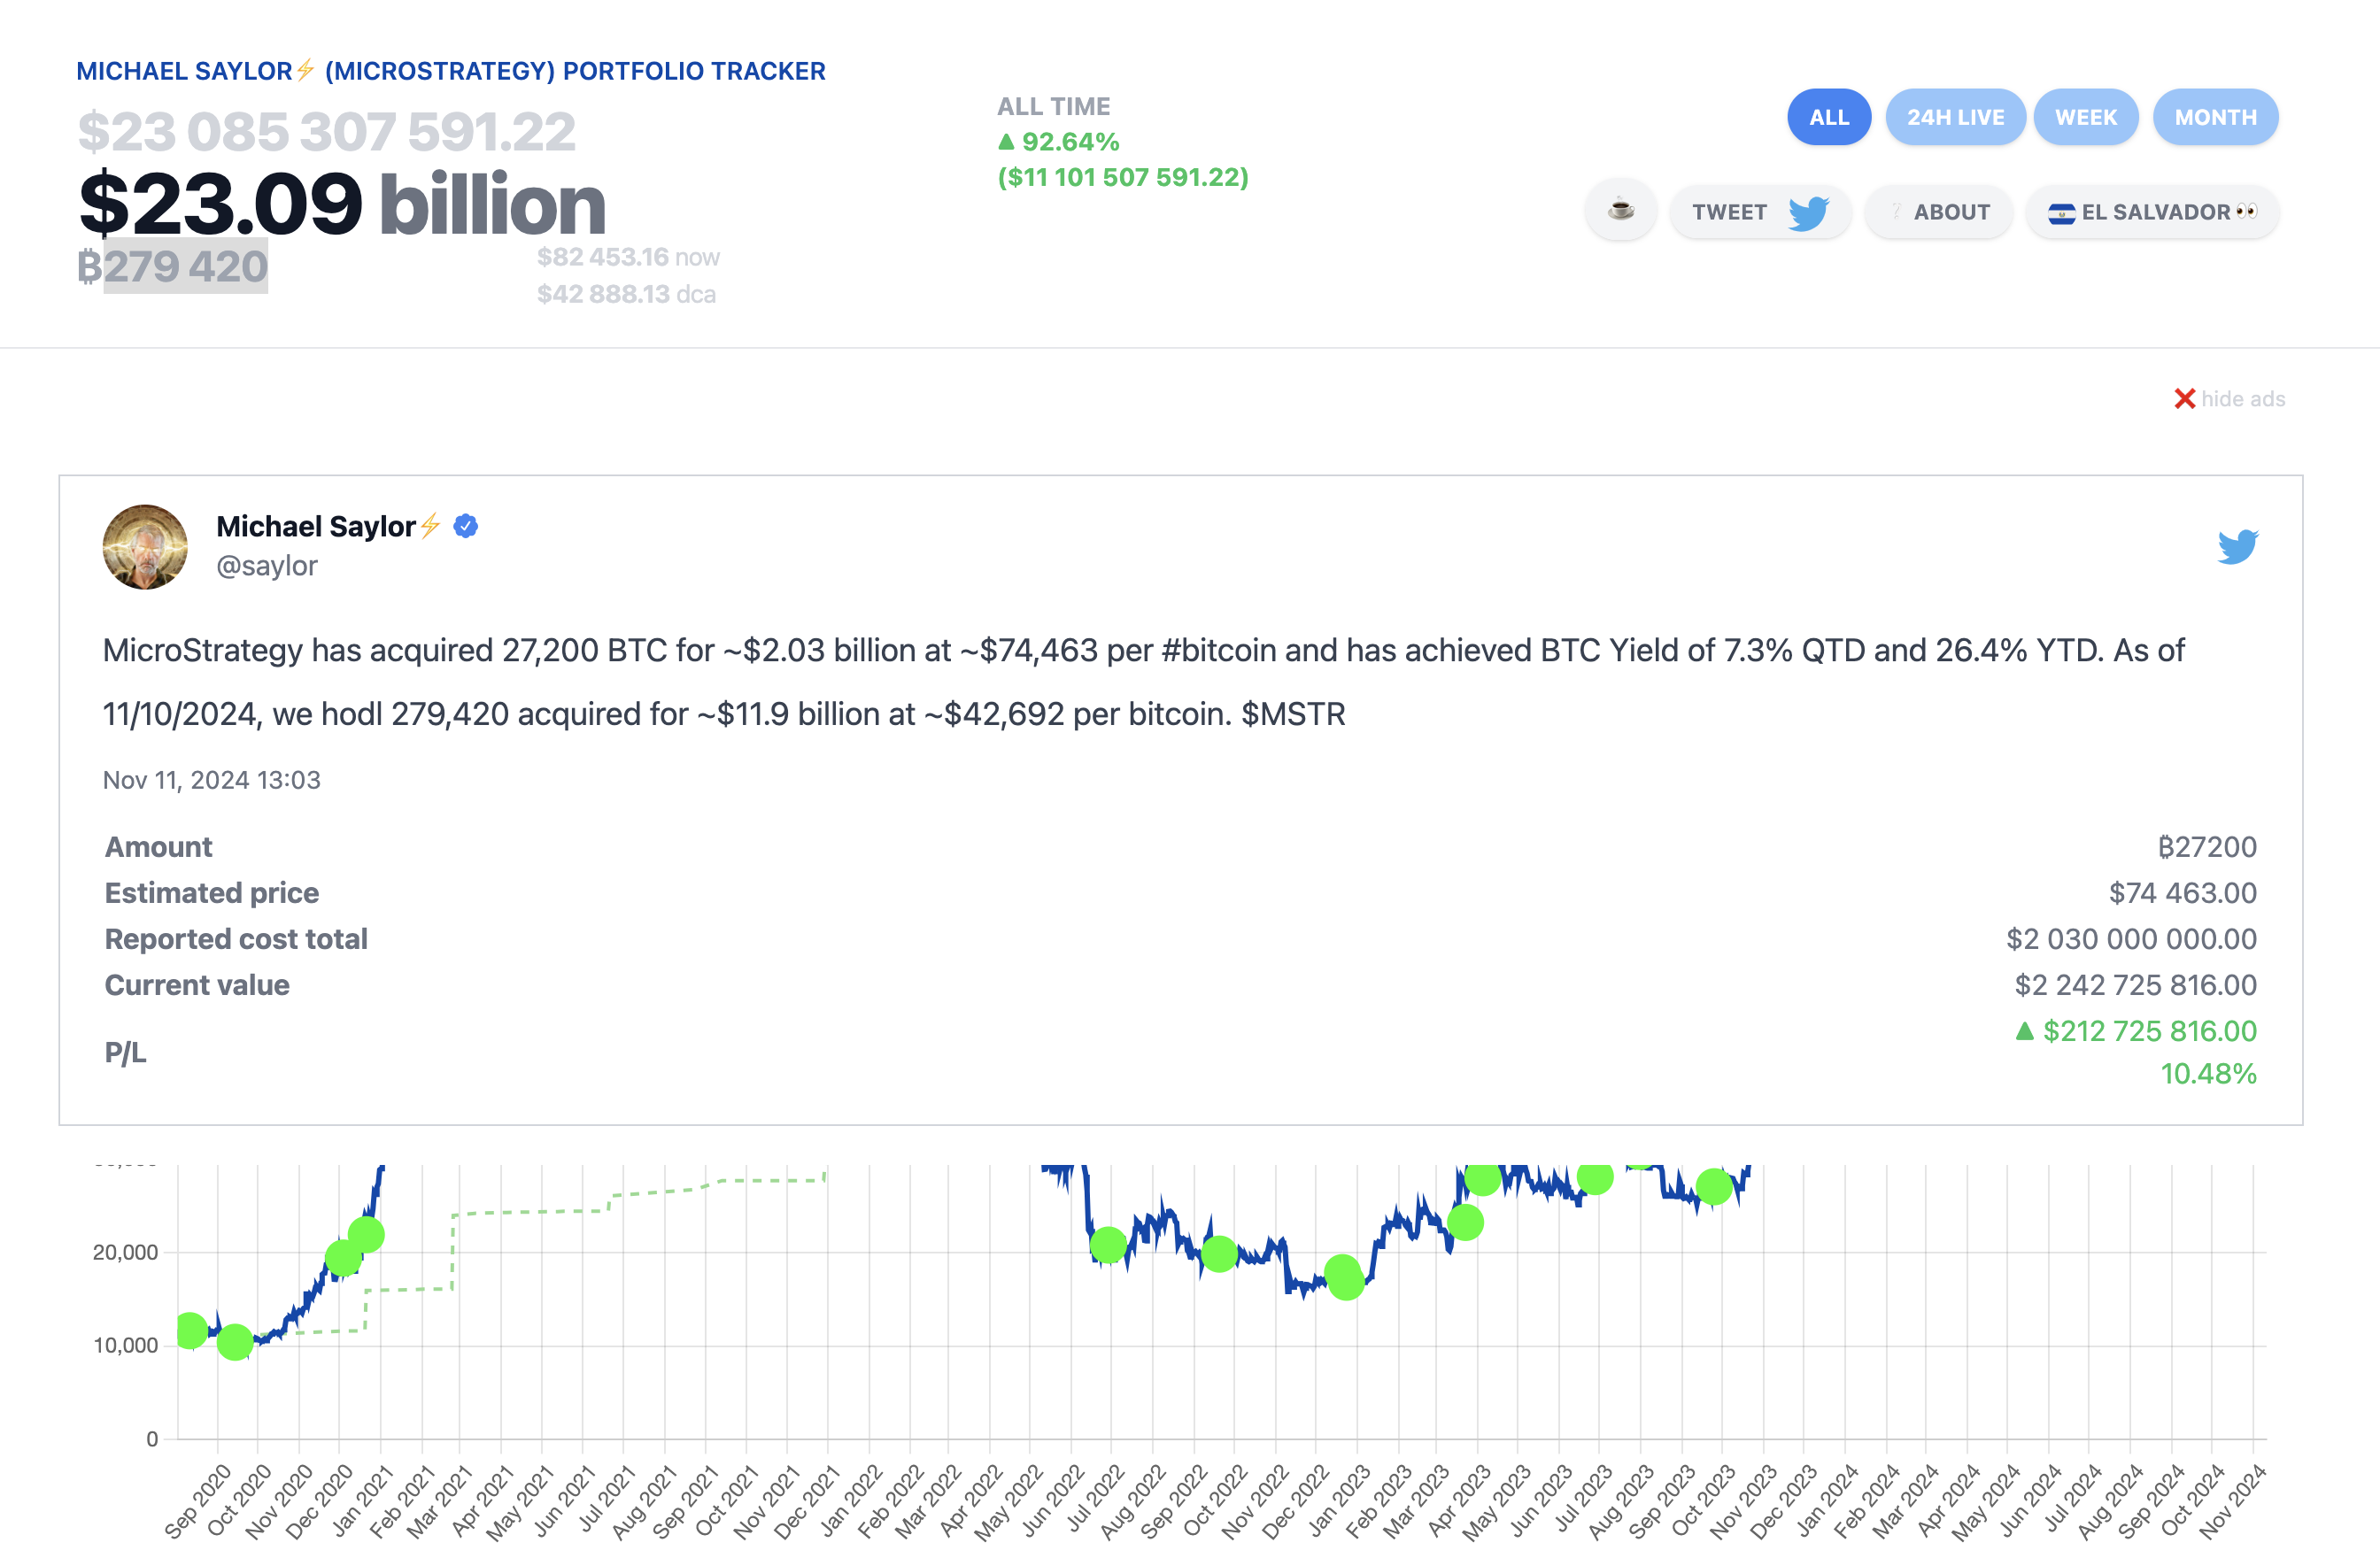Click the 92.64% all time gain
This screenshot has width=2380, height=1558.
[1059, 142]
